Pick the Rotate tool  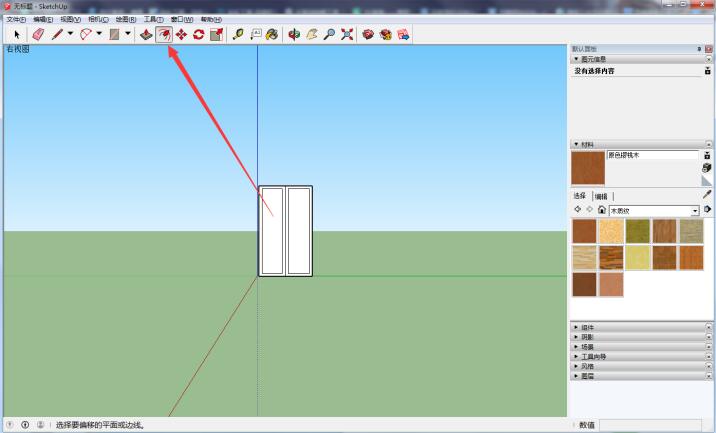point(198,34)
